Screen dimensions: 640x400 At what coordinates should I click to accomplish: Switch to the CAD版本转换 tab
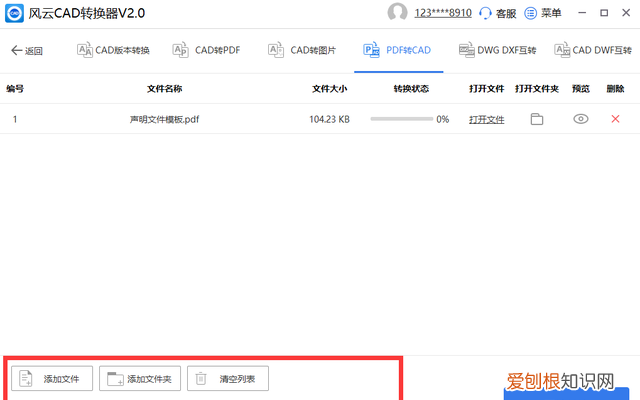tap(113, 50)
